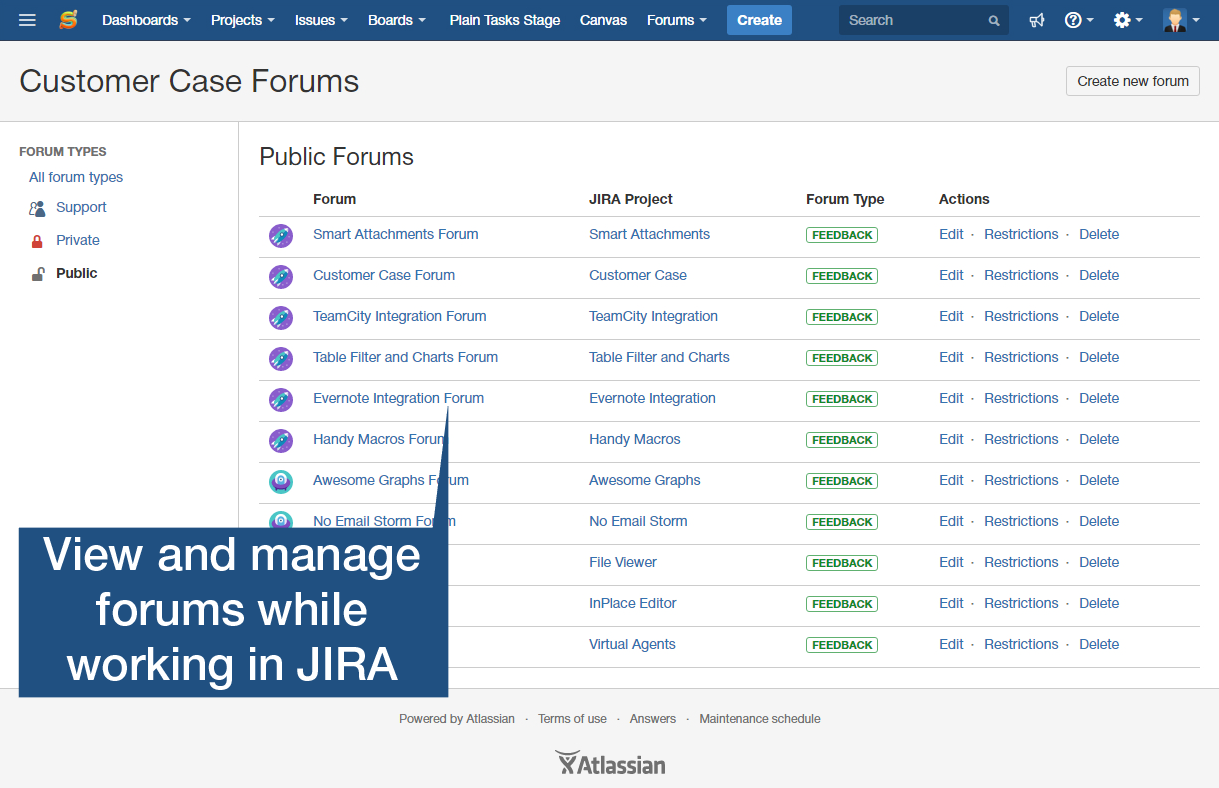The height and width of the screenshot is (788, 1219).
Task: Expand the Boards dropdown menu
Action: (x=397, y=20)
